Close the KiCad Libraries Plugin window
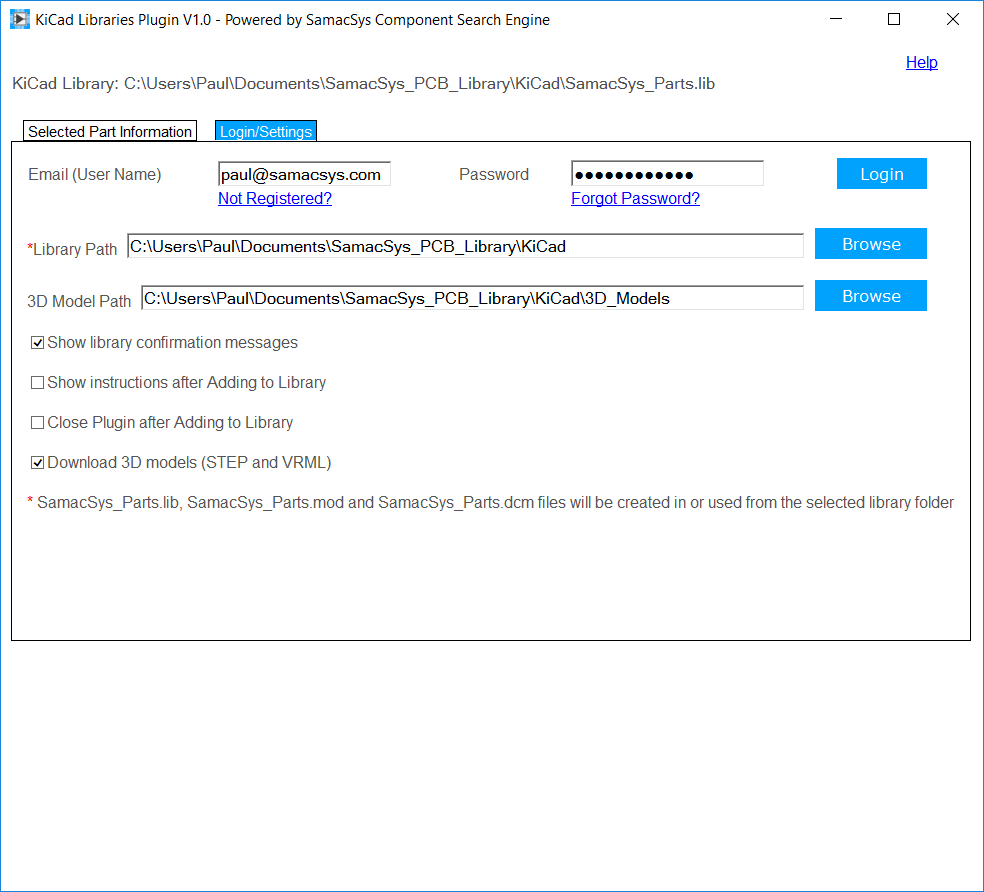This screenshot has width=984, height=892. tap(953, 19)
